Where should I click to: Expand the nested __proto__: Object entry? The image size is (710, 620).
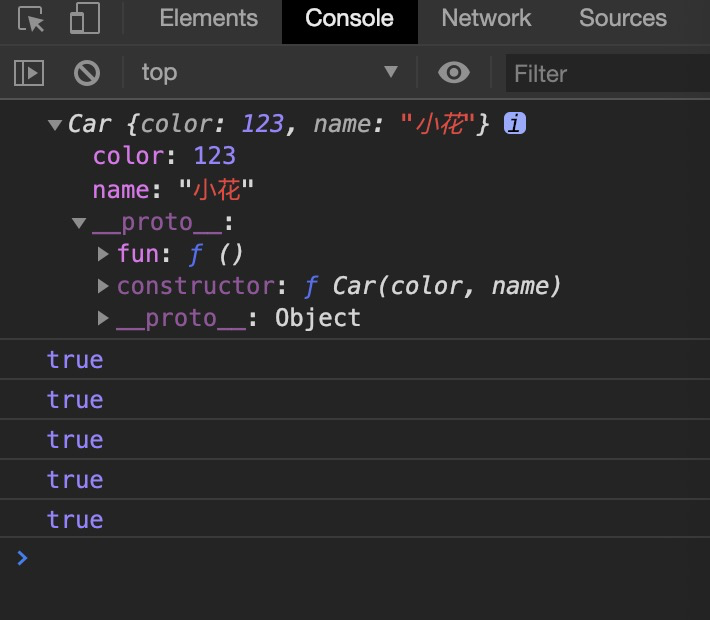(104, 318)
